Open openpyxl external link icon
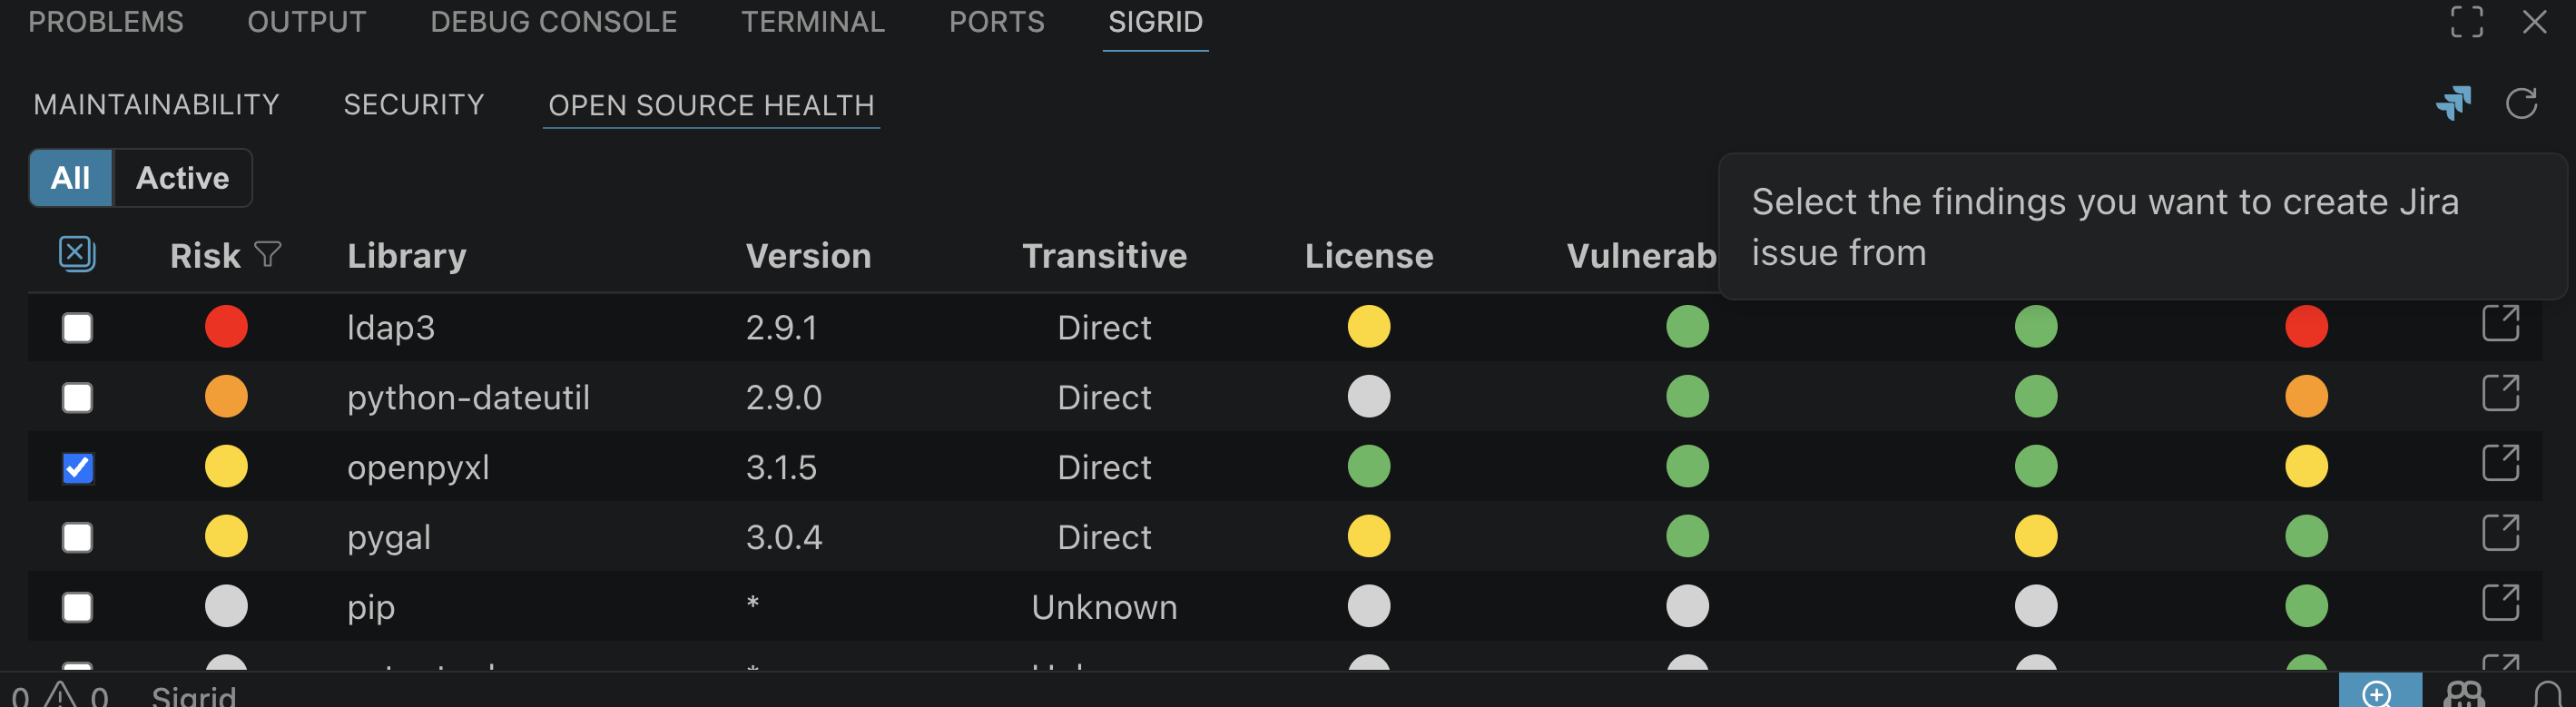The height and width of the screenshot is (707, 2576). (x=2500, y=464)
